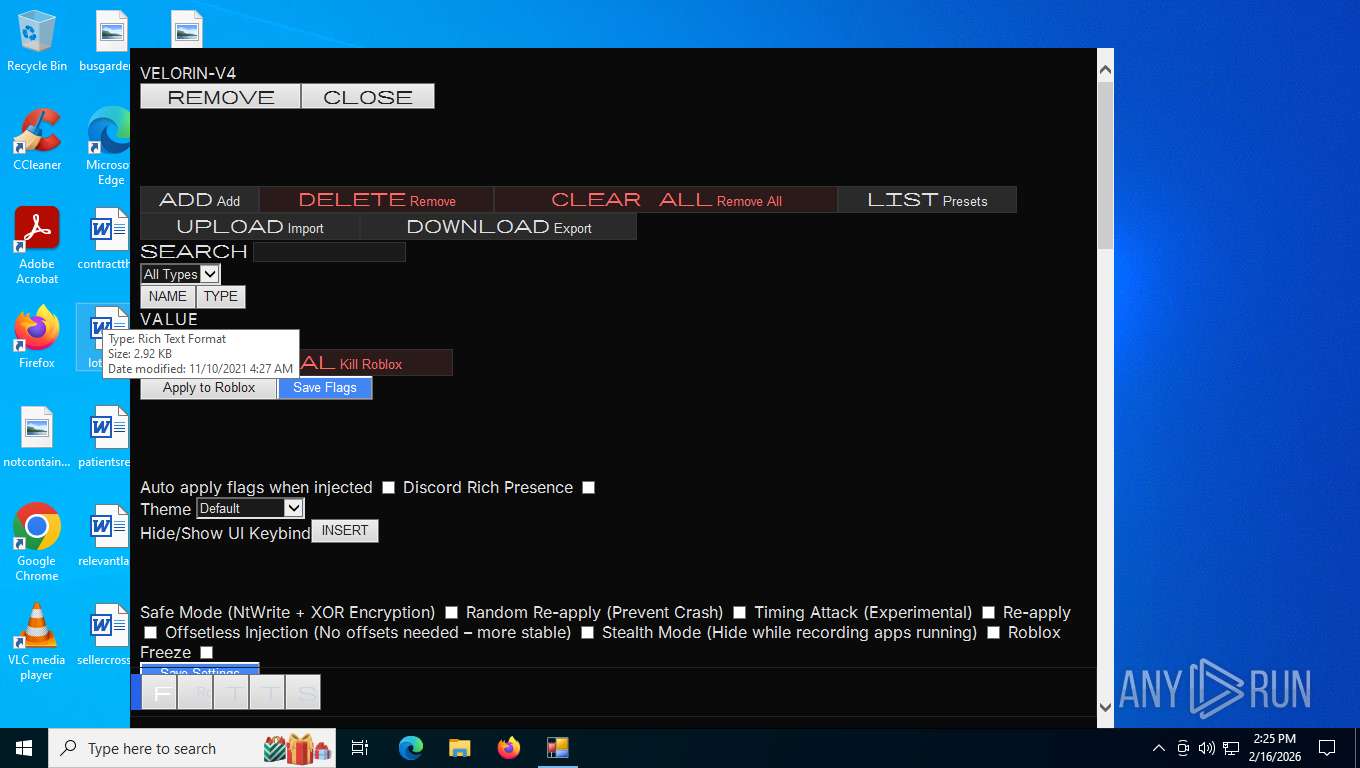Open the Windows Start menu

tap(24, 748)
